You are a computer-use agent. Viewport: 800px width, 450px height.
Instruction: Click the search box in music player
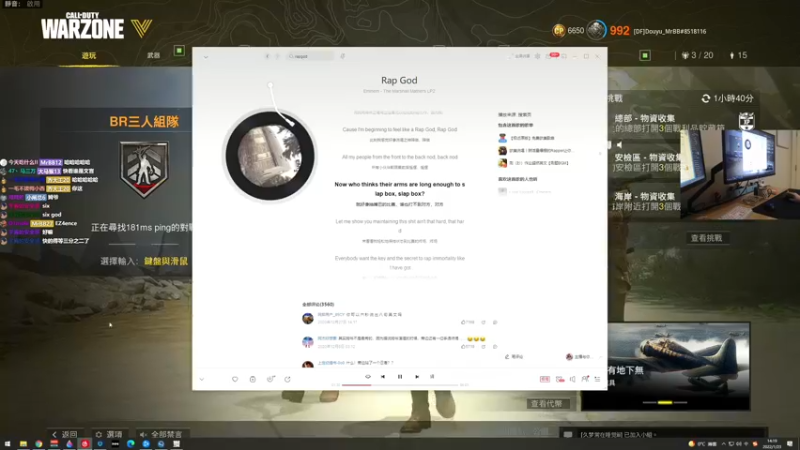[x=310, y=56]
